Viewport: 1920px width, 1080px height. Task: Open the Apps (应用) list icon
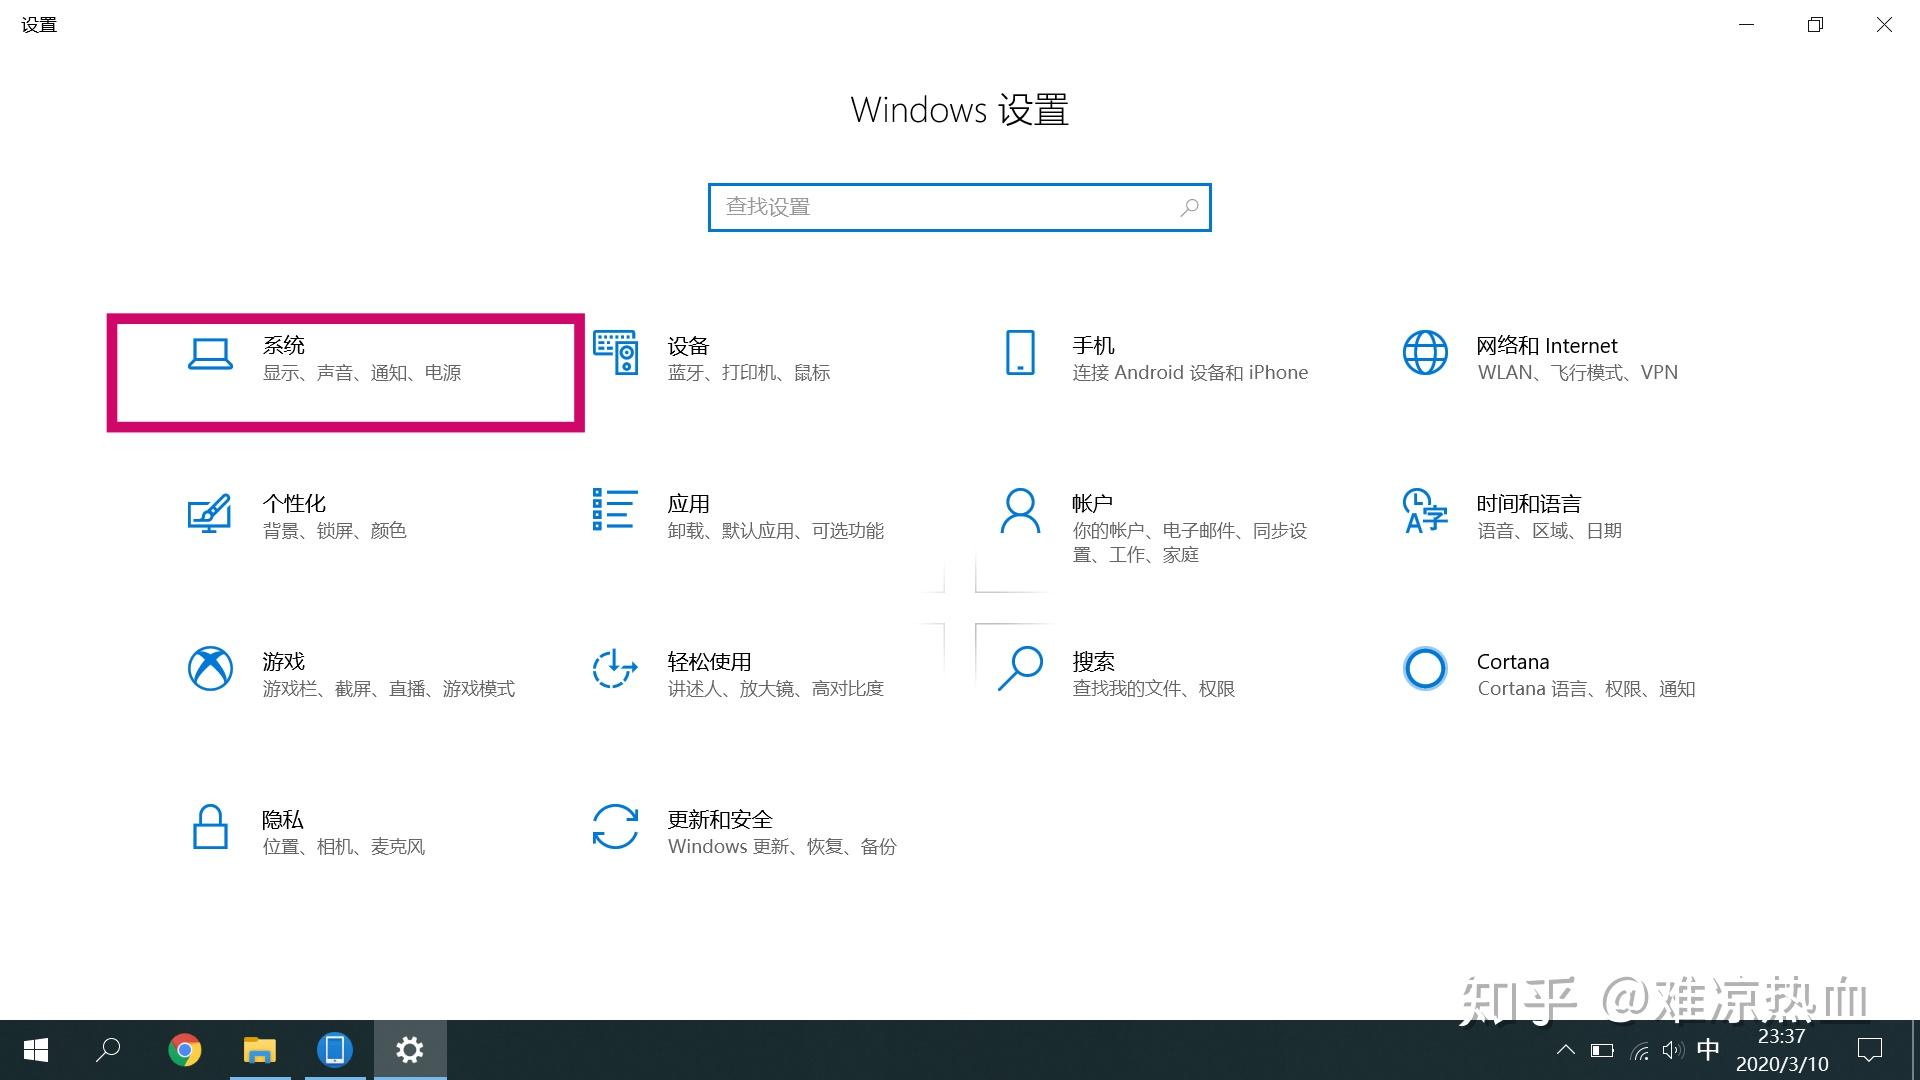tap(615, 510)
